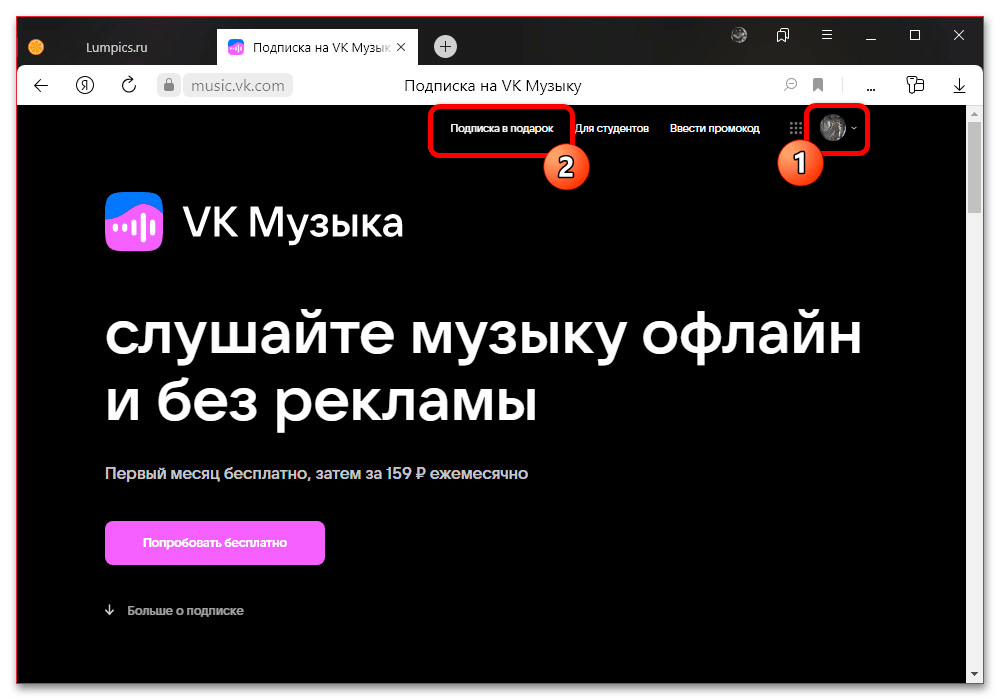
Task: Open the downloads arrow icon
Action: click(959, 85)
